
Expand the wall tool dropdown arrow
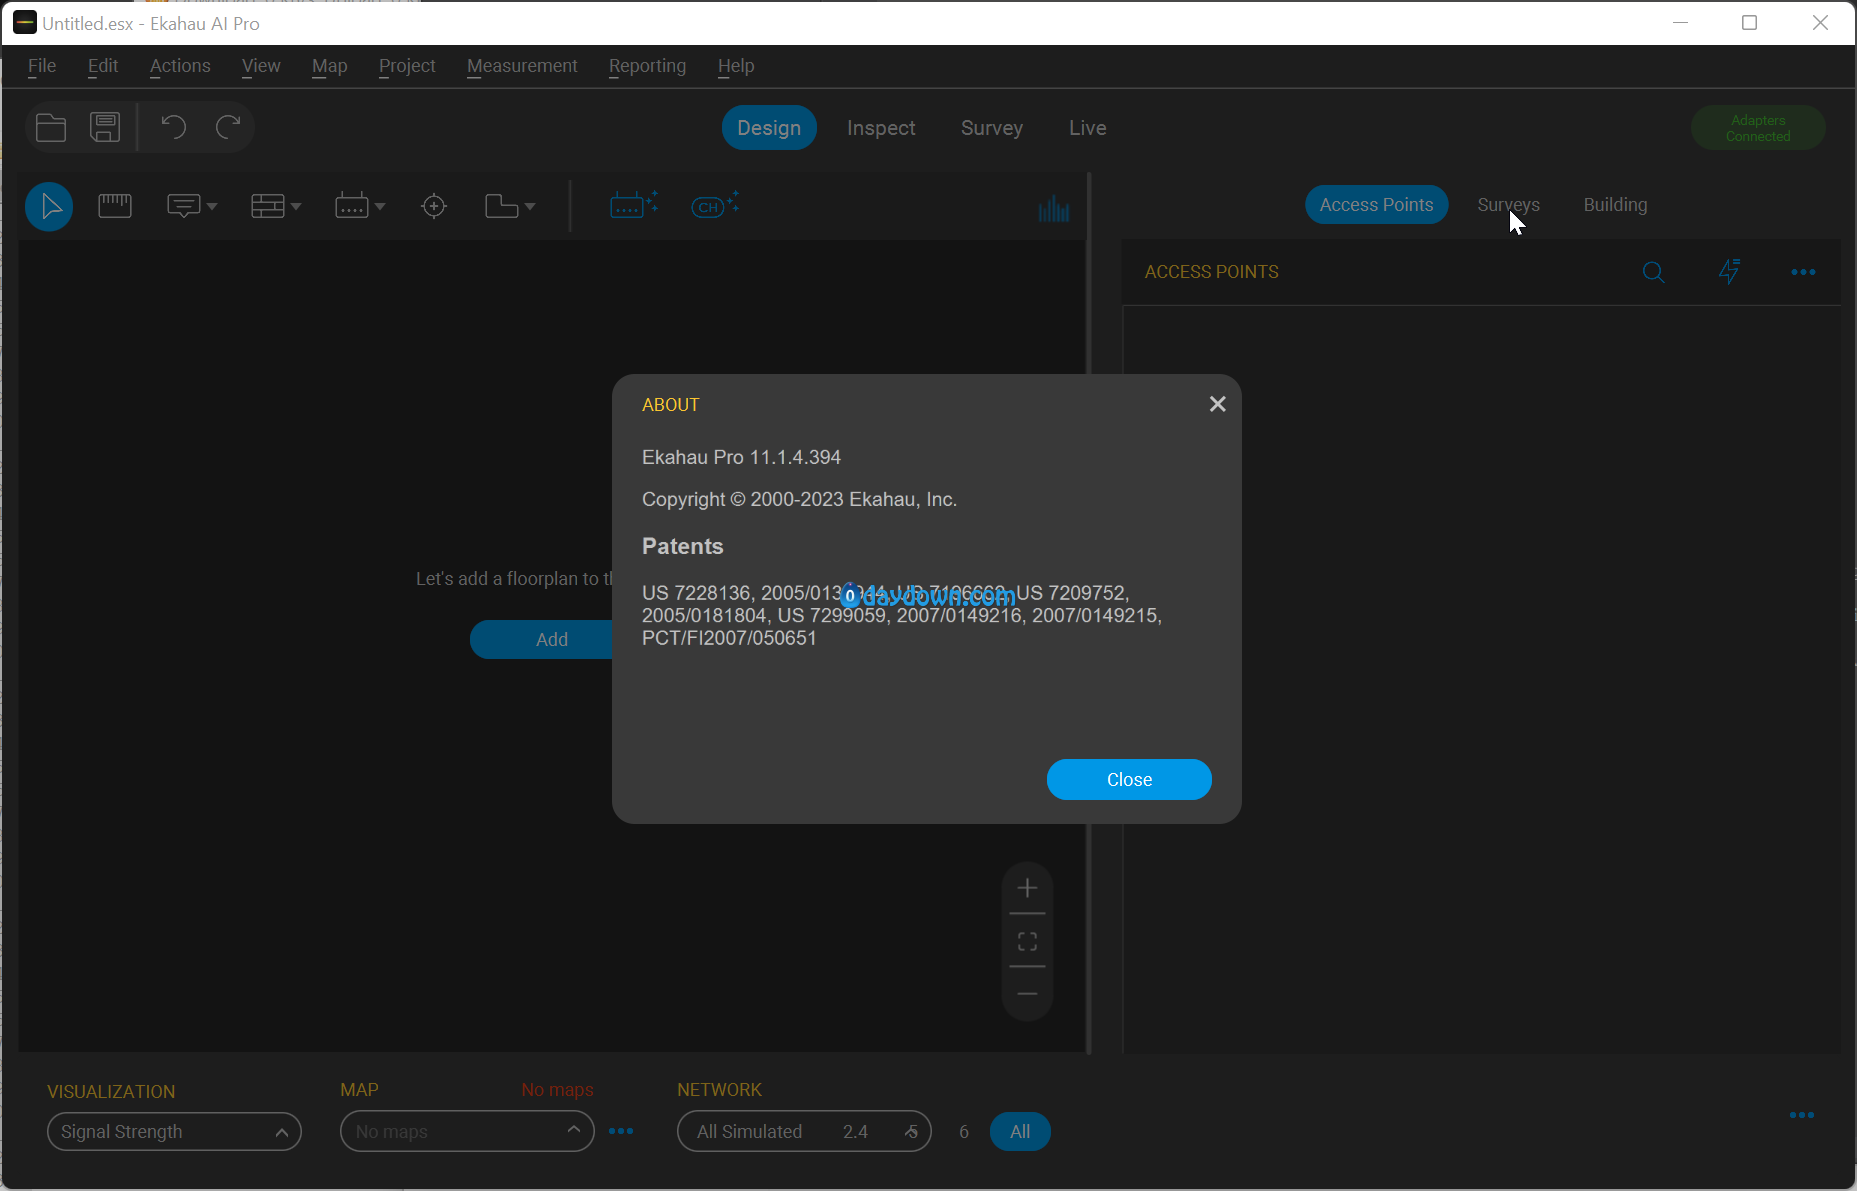tap(295, 206)
